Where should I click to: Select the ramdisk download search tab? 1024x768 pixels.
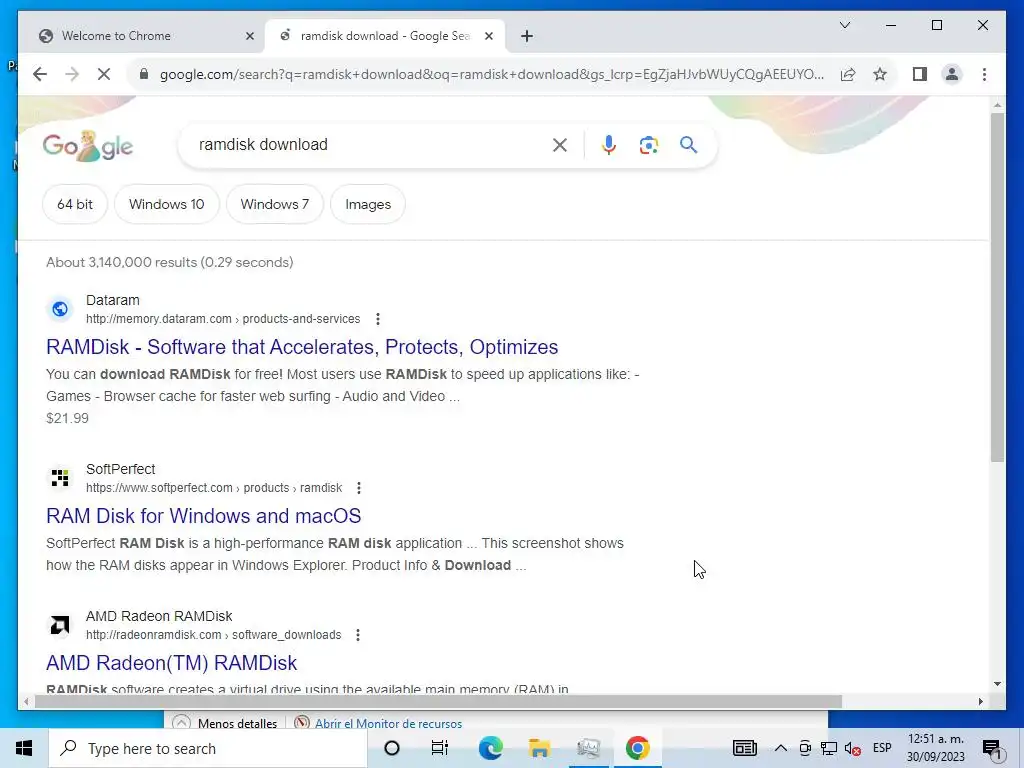click(385, 36)
